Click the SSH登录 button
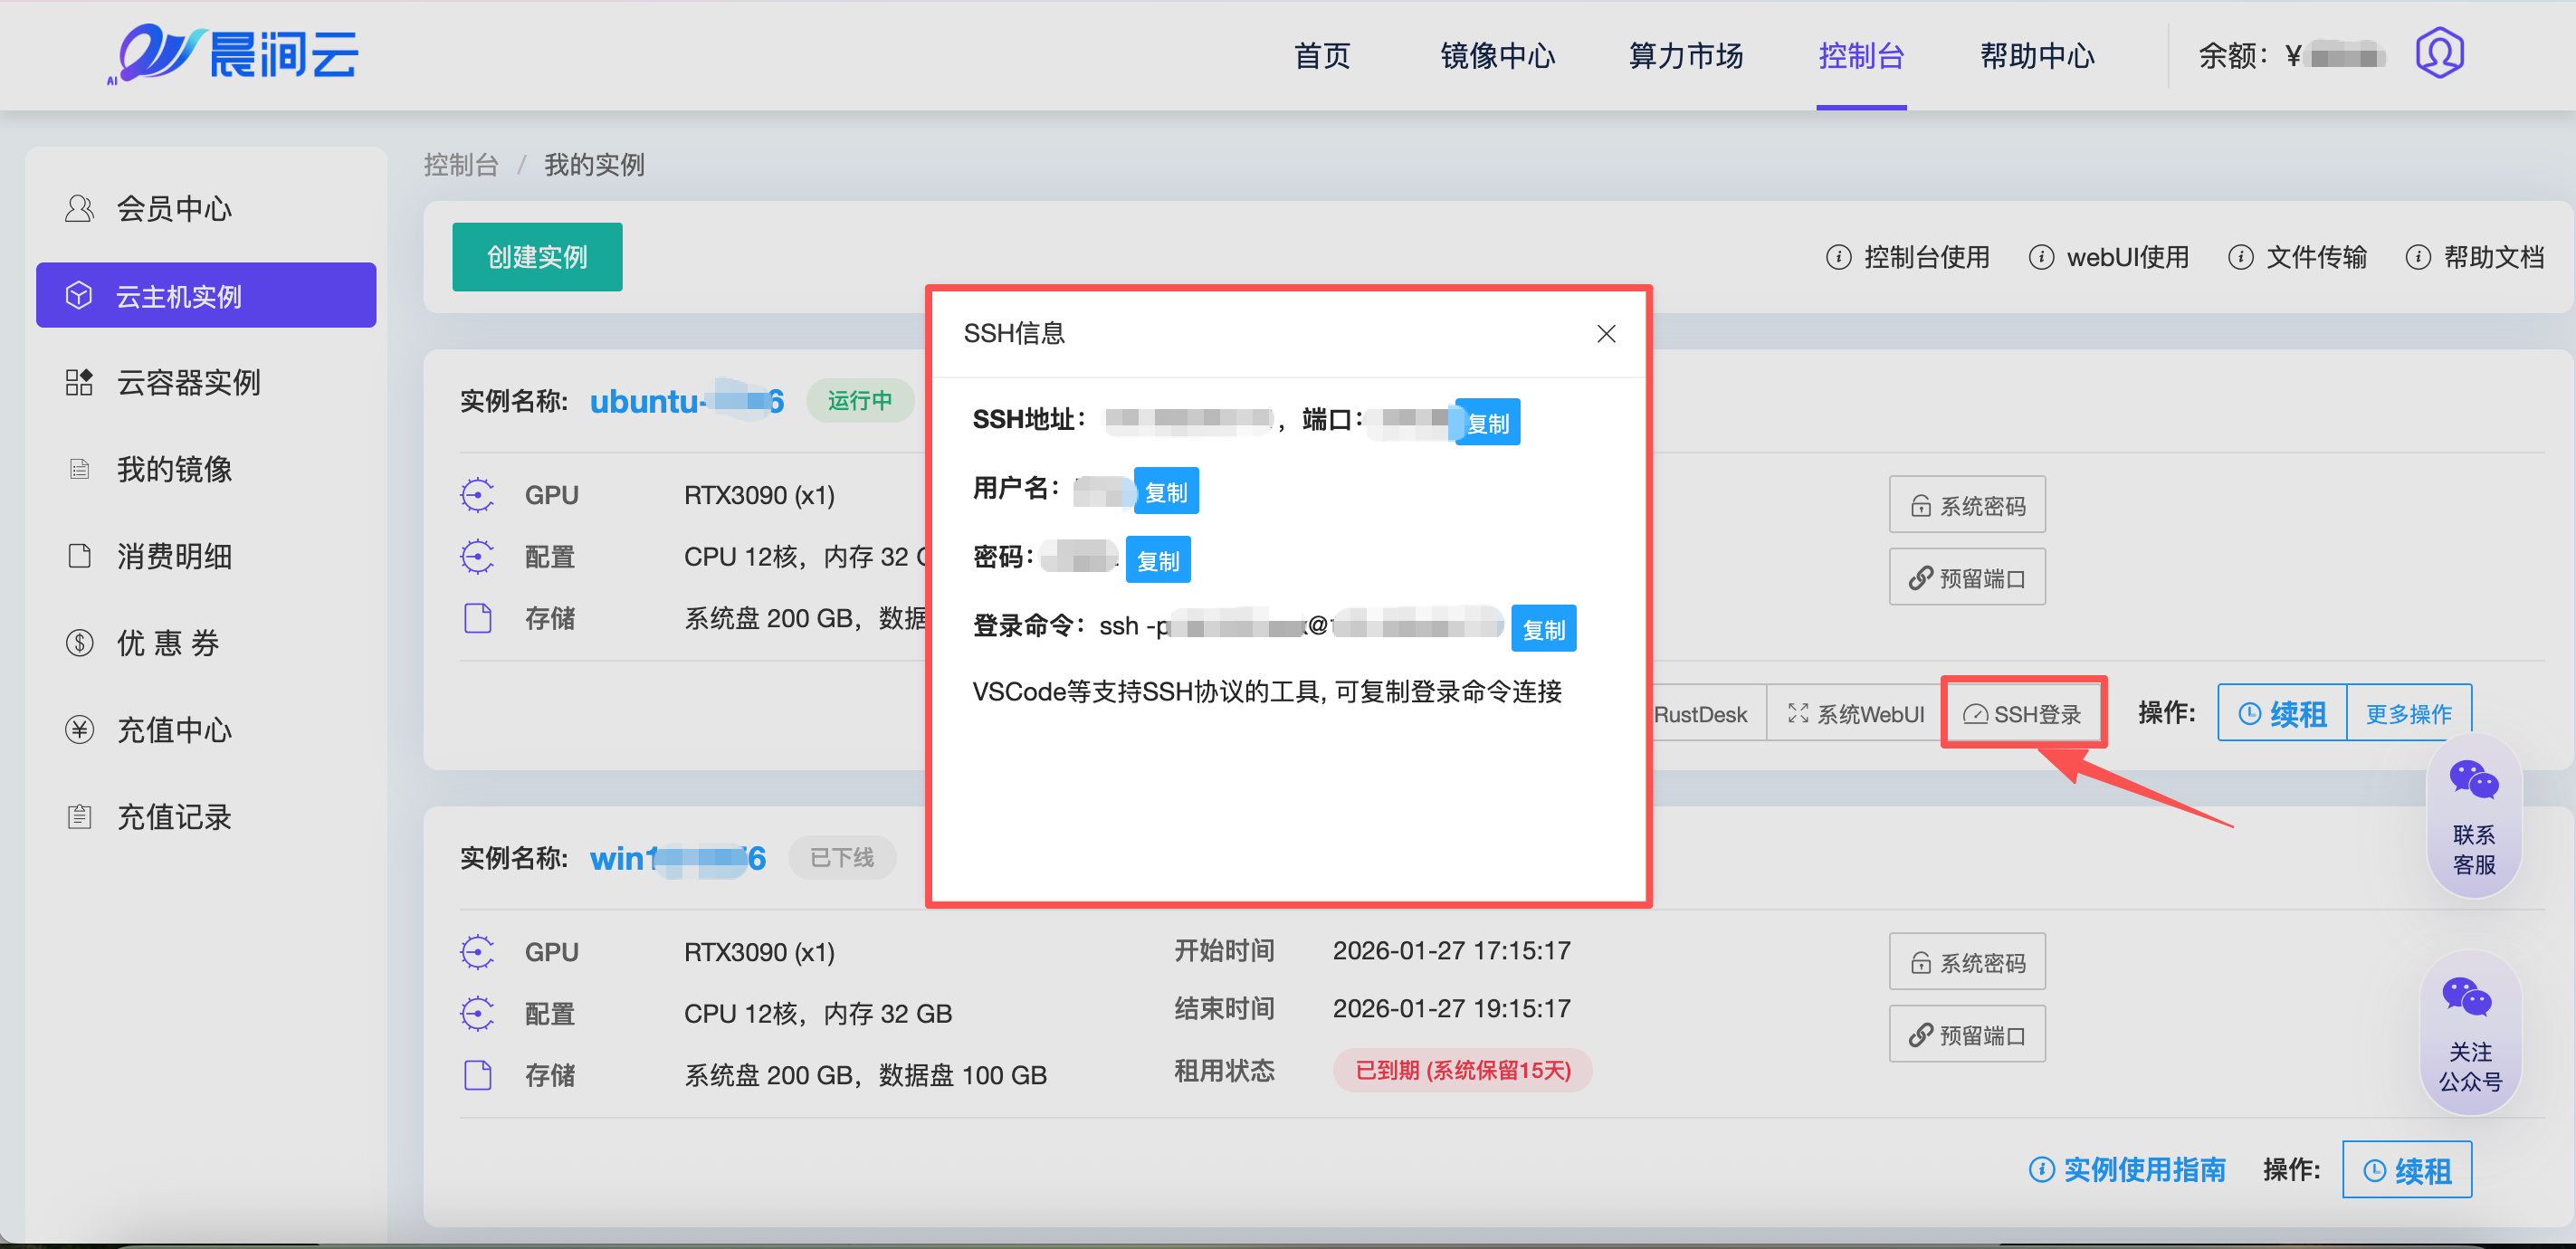Viewport: 2576px width, 1249px height. 2022,714
